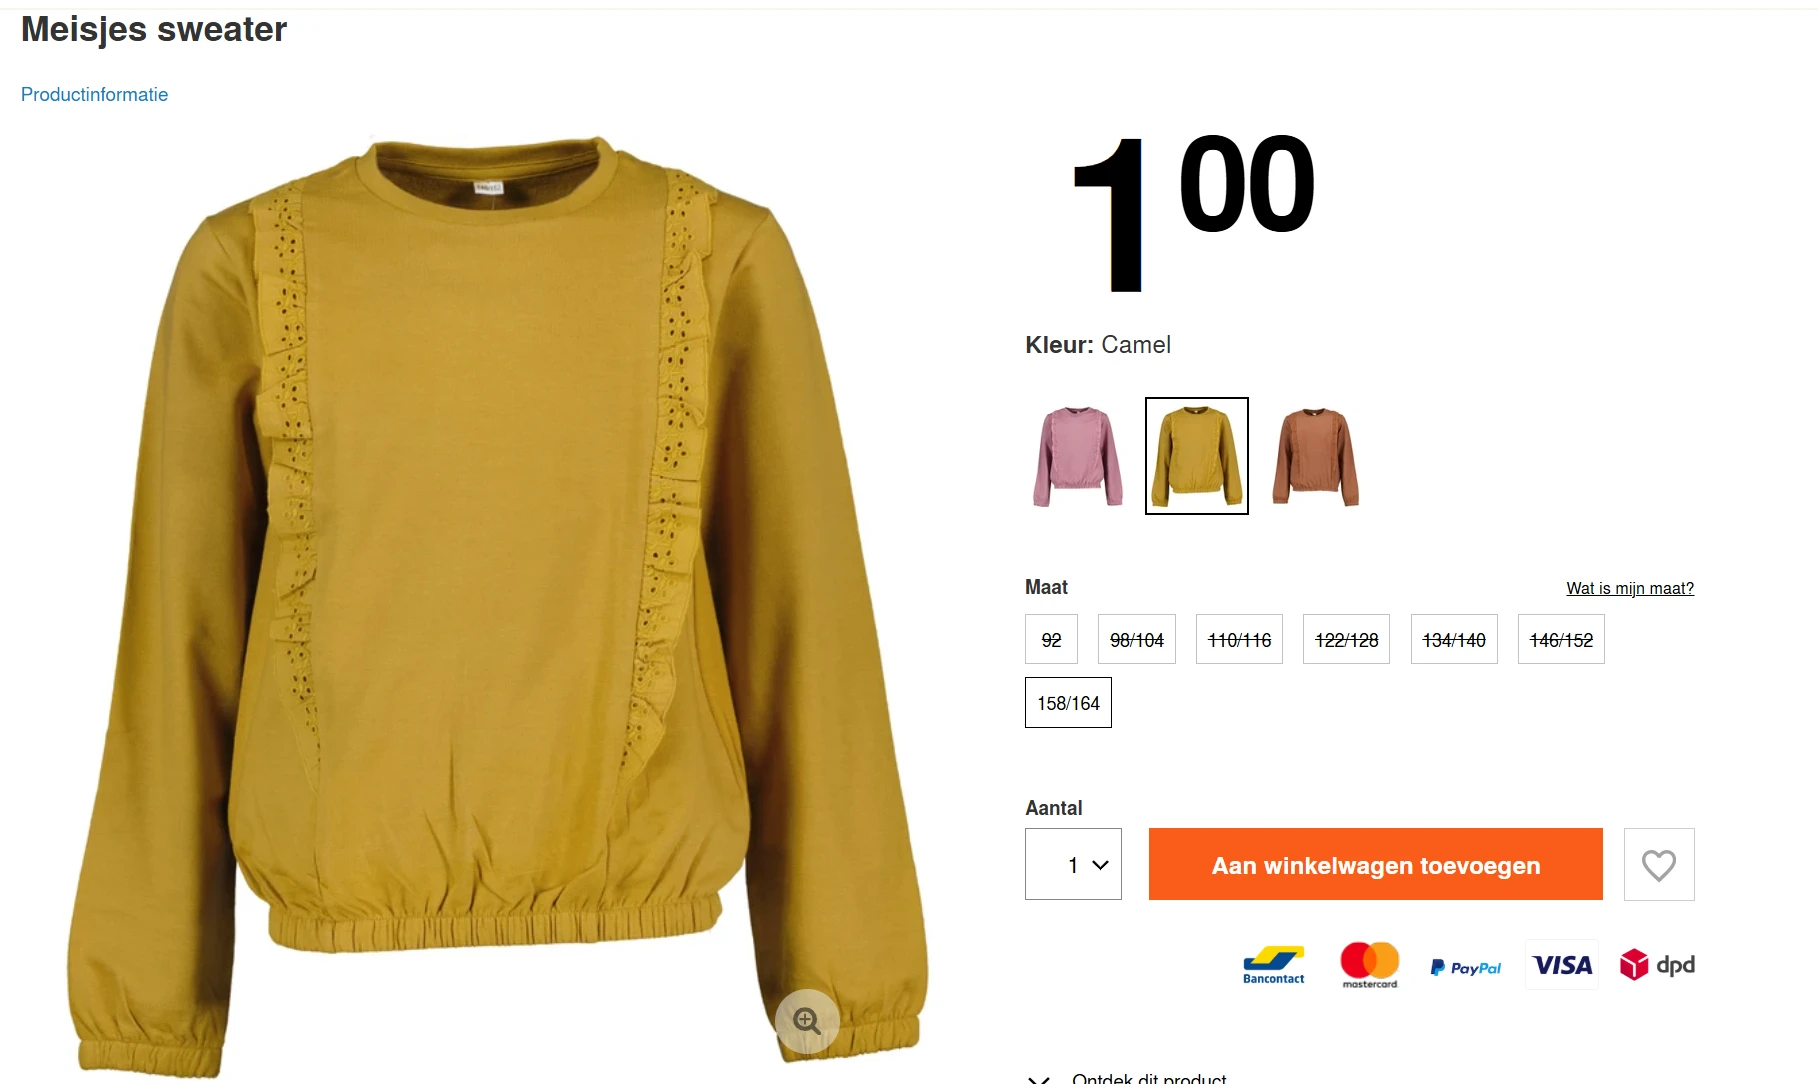Choose the brown sweater color swatch
This screenshot has width=1818, height=1084.
pyautogui.click(x=1316, y=456)
